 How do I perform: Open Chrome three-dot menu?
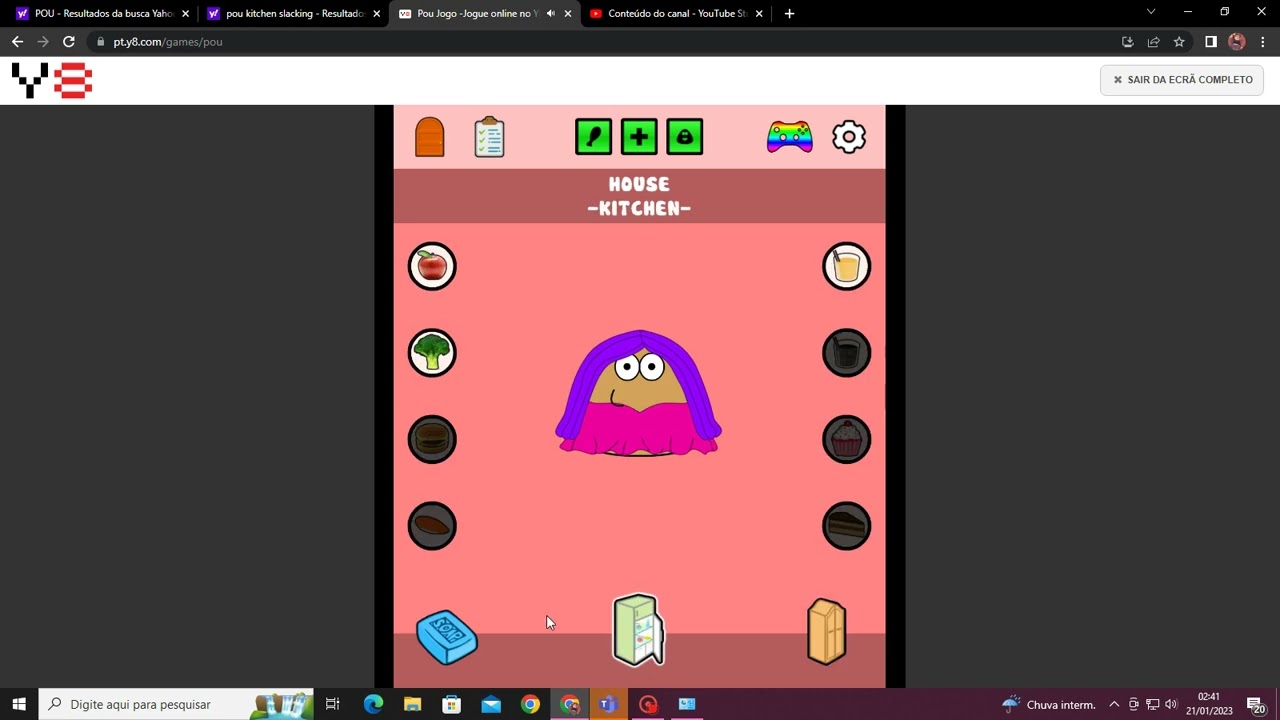coord(1263,42)
